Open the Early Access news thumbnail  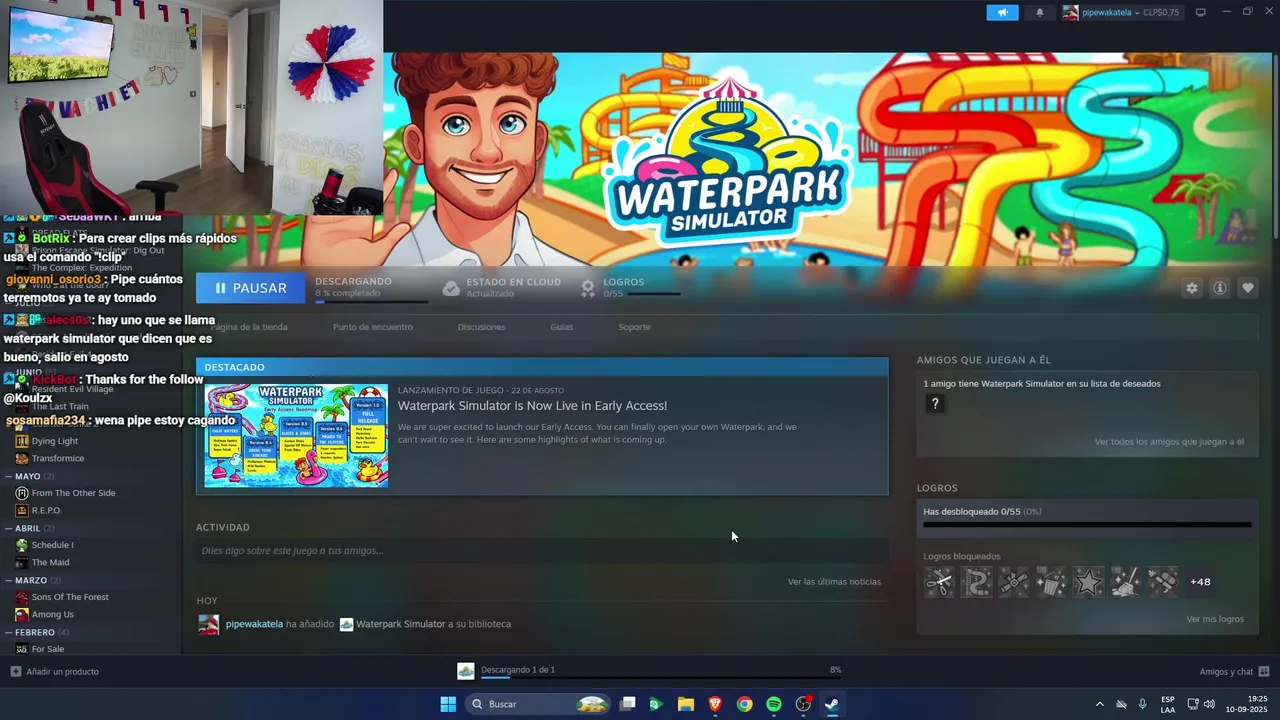pyautogui.click(x=296, y=435)
